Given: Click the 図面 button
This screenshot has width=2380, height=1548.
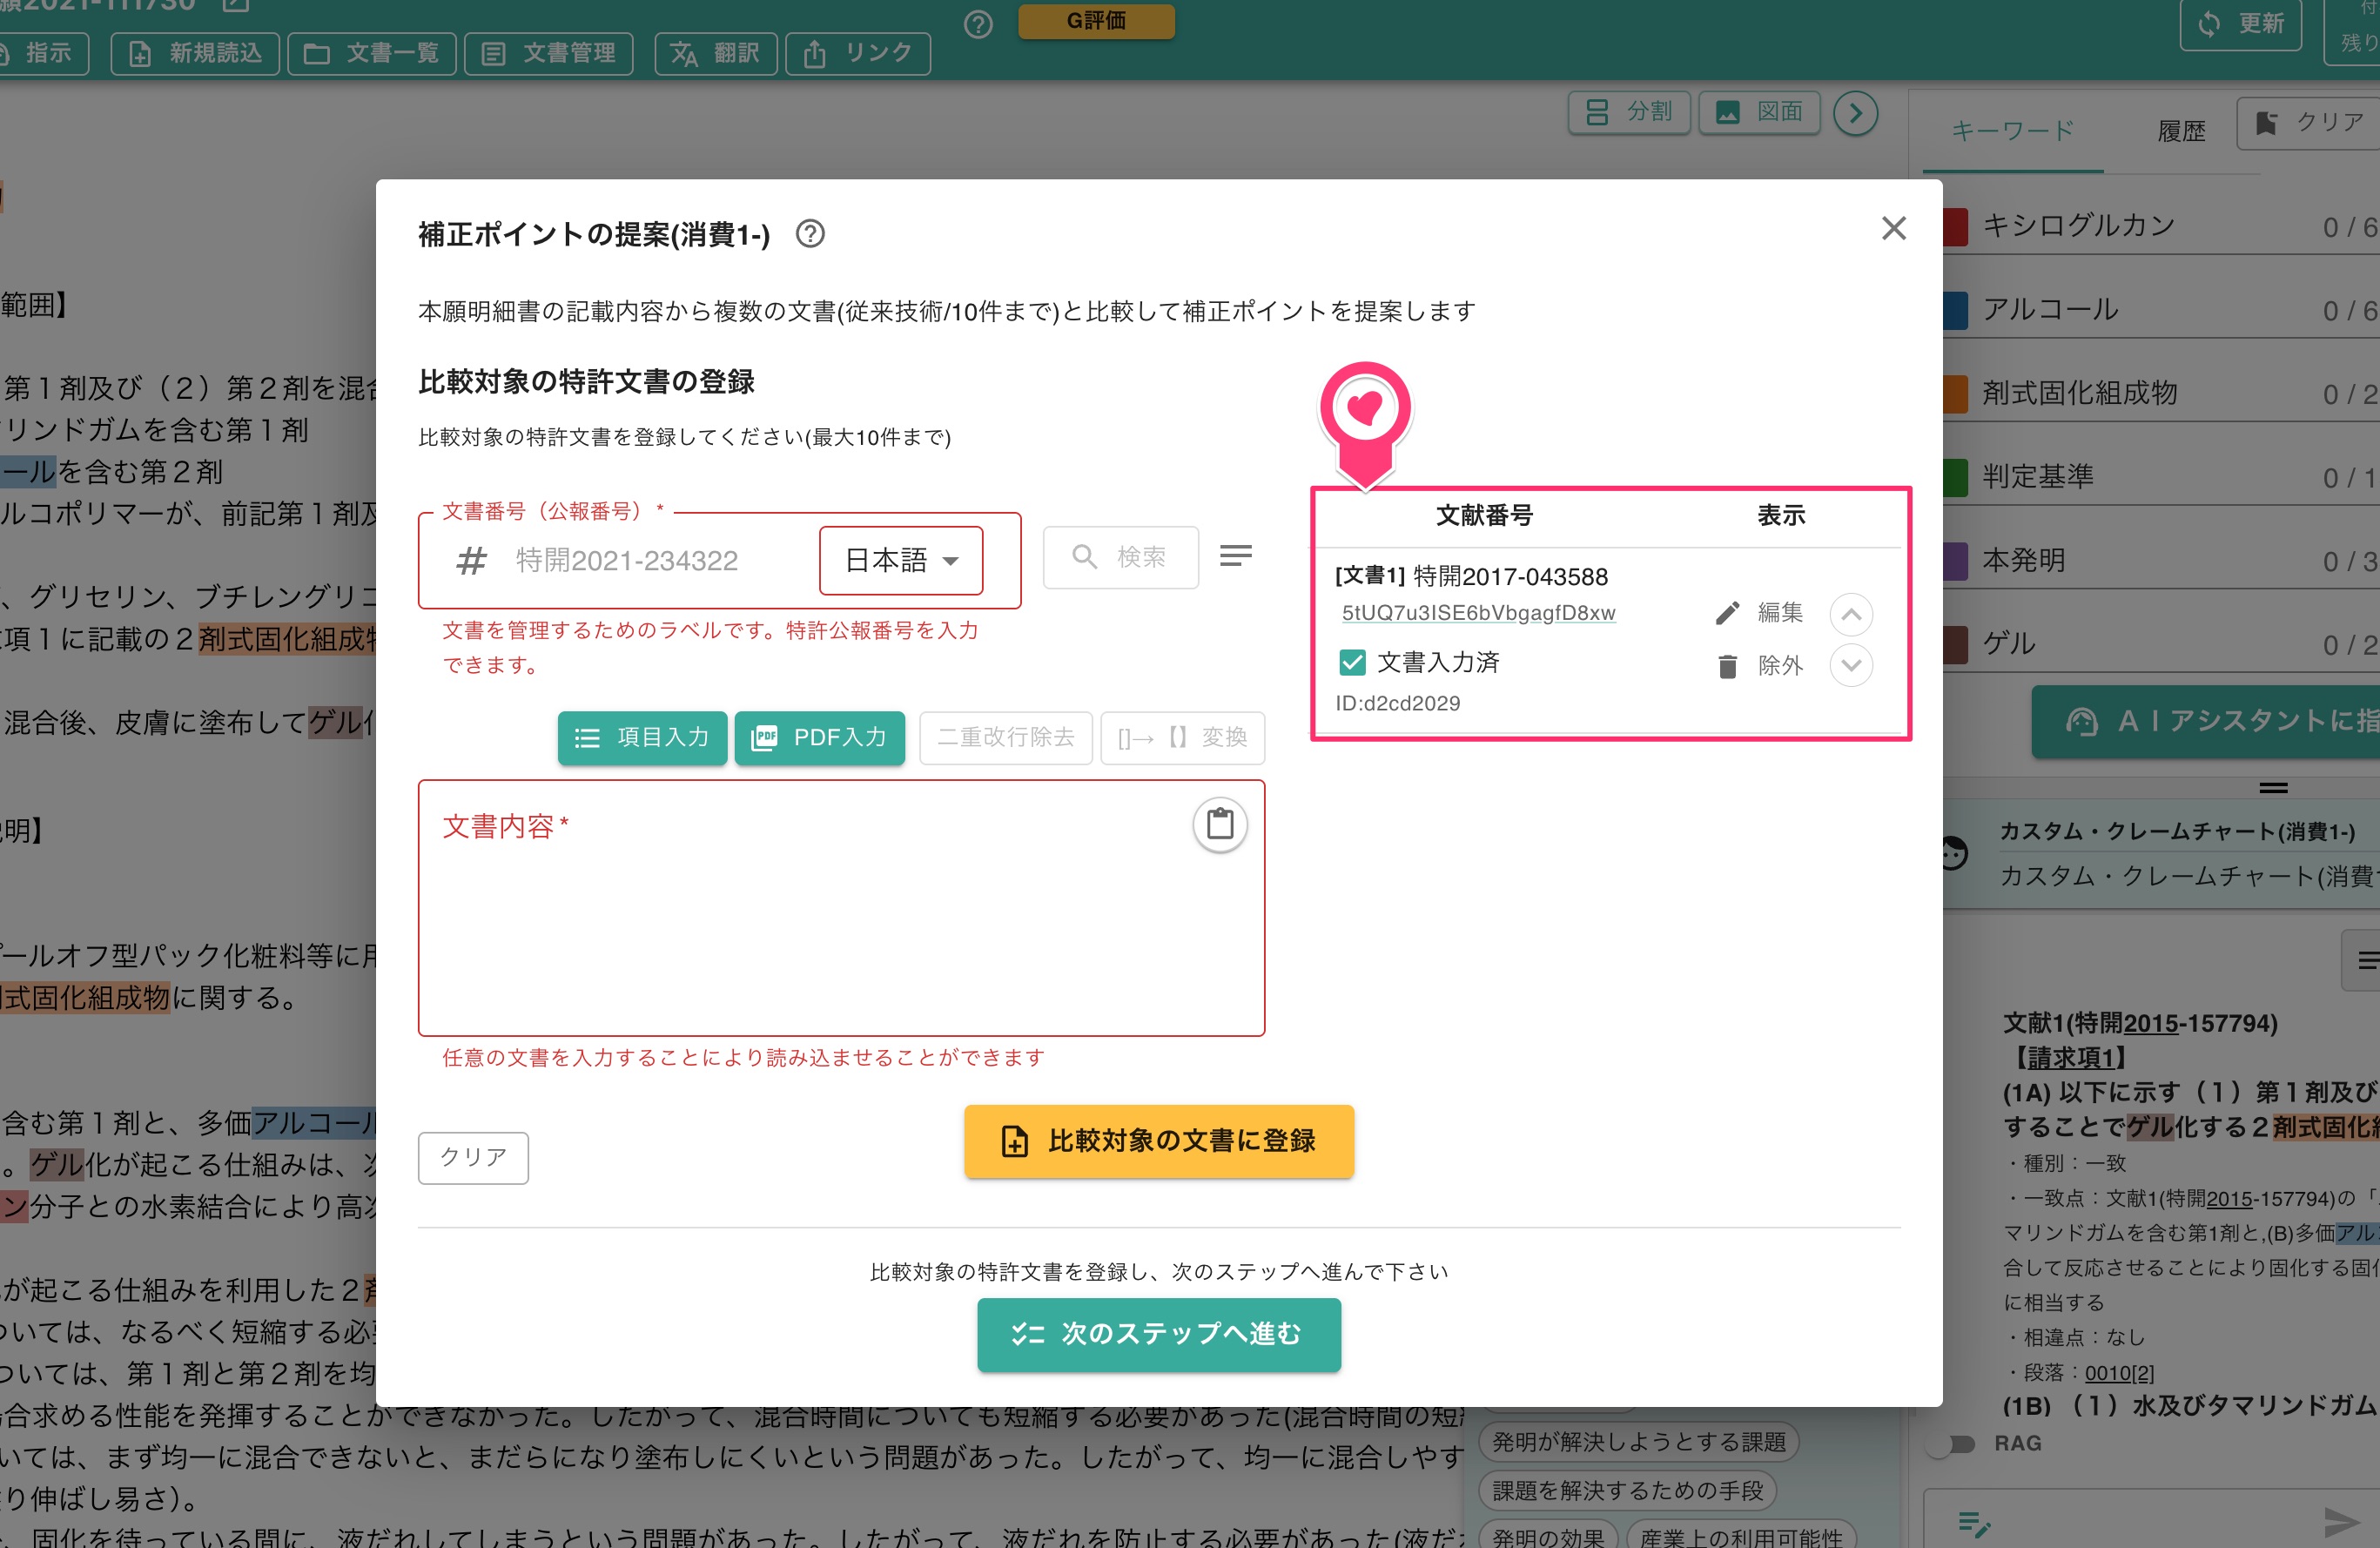Looking at the screenshot, I should 1759,112.
